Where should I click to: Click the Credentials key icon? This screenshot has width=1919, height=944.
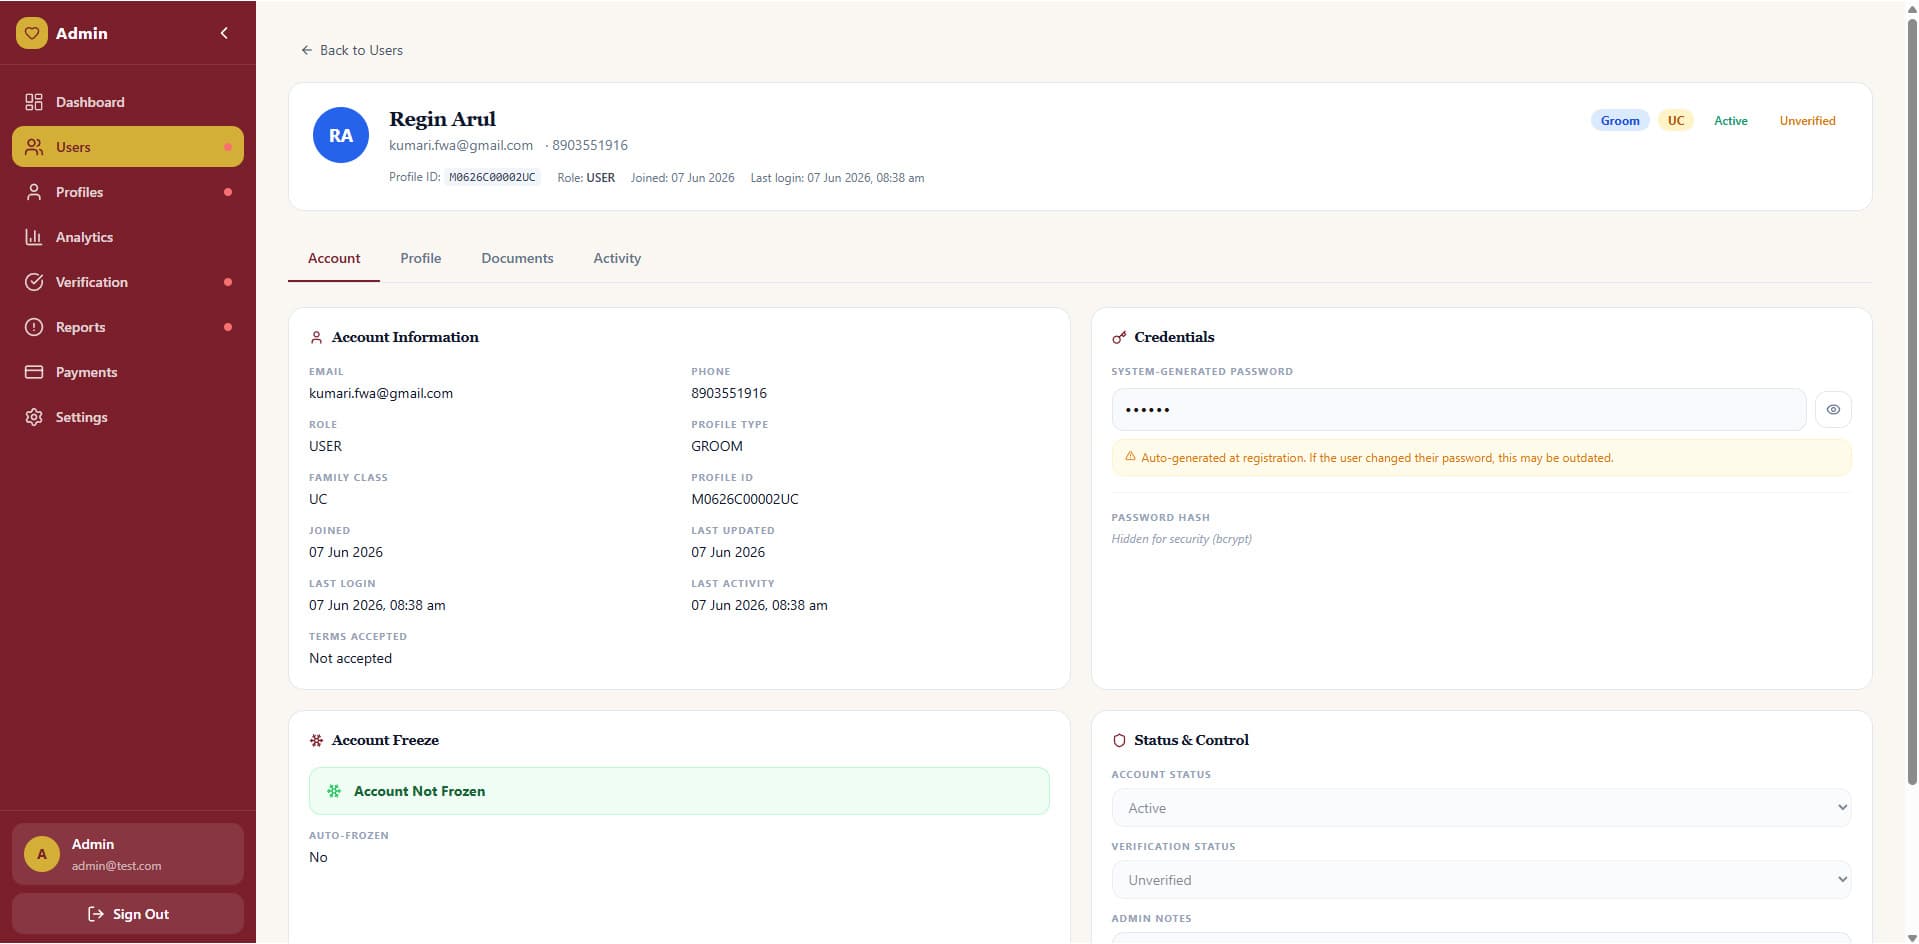click(x=1119, y=338)
